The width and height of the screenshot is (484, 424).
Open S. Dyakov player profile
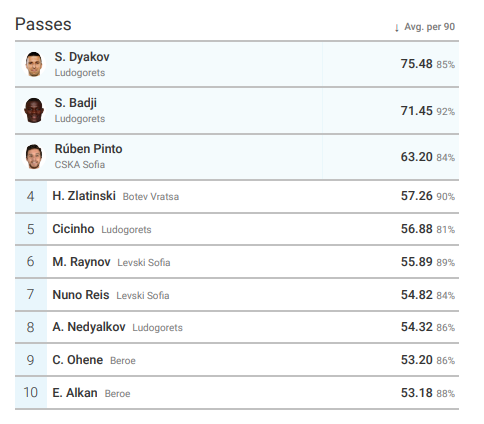point(82,57)
